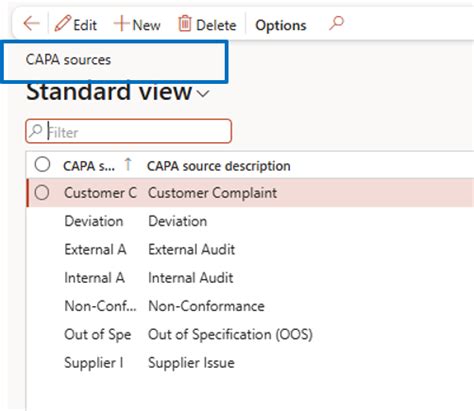Select the Supplier Issue row
The width and height of the screenshot is (474, 411).
(250, 363)
